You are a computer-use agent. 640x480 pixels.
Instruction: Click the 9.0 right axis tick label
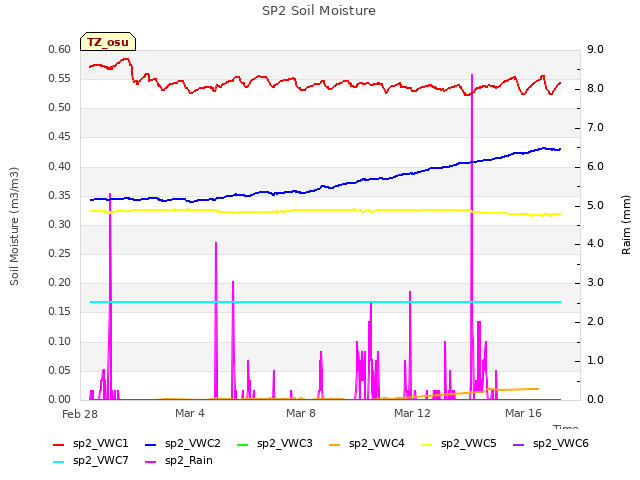coord(595,49)
